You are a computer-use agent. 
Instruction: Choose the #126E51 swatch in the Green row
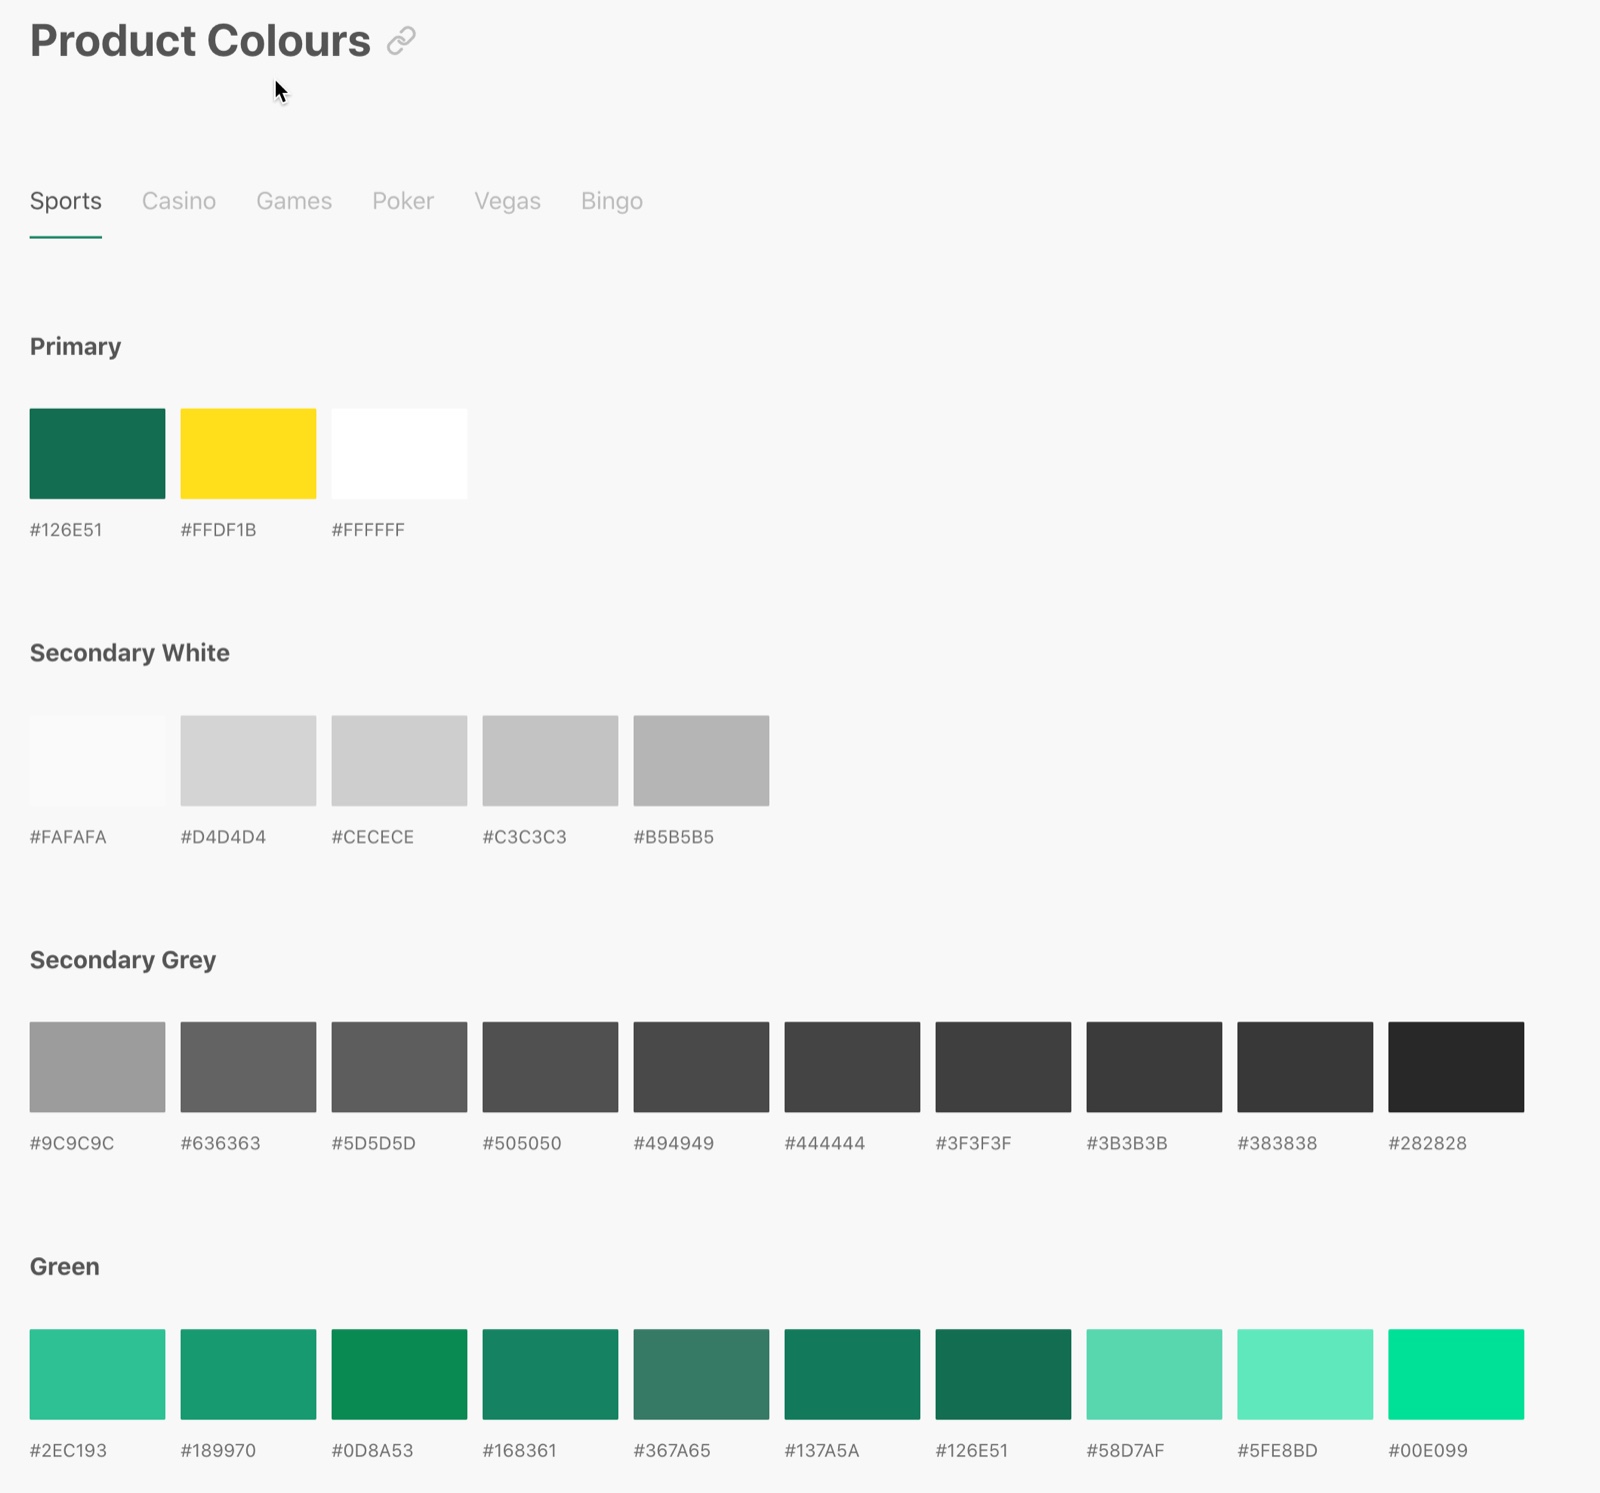tap(1003, 1374)
